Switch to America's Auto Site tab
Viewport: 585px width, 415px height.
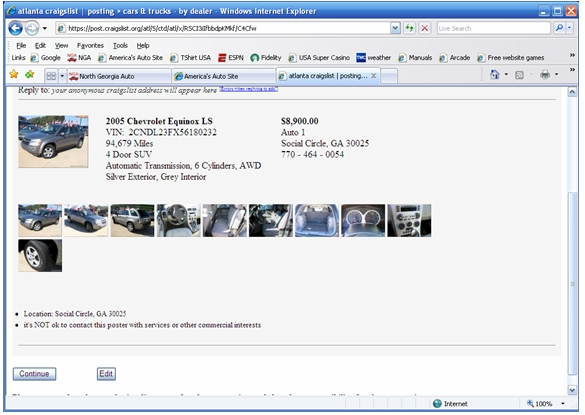pyautogui.click(x=224, y=77)
